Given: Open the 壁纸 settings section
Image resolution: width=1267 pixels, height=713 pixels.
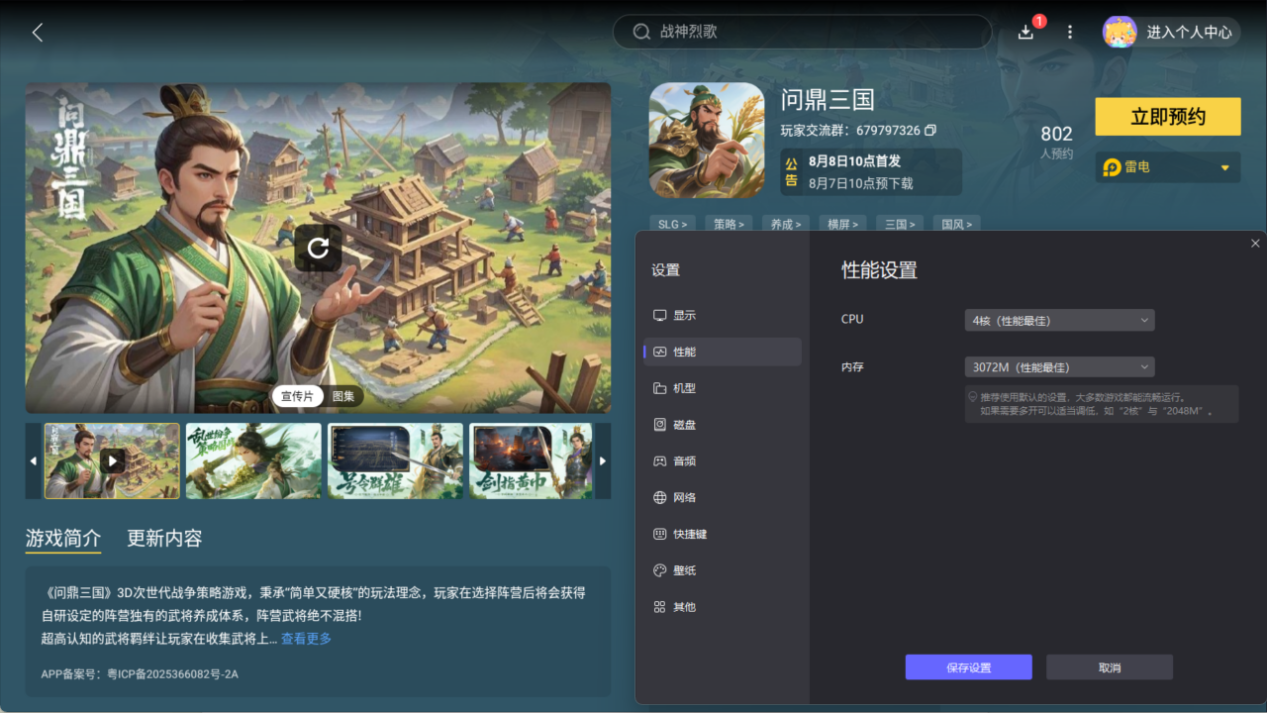Looking at the screenshot, I should point(723,570).
